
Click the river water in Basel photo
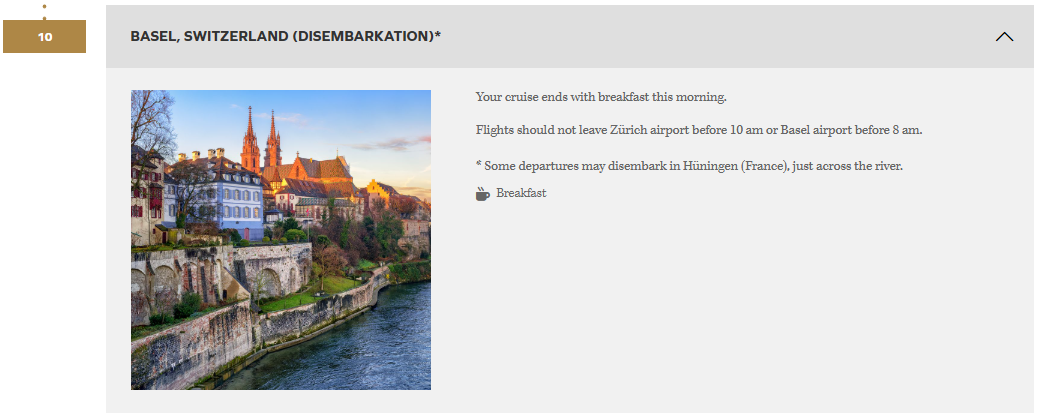pos(360,350)
